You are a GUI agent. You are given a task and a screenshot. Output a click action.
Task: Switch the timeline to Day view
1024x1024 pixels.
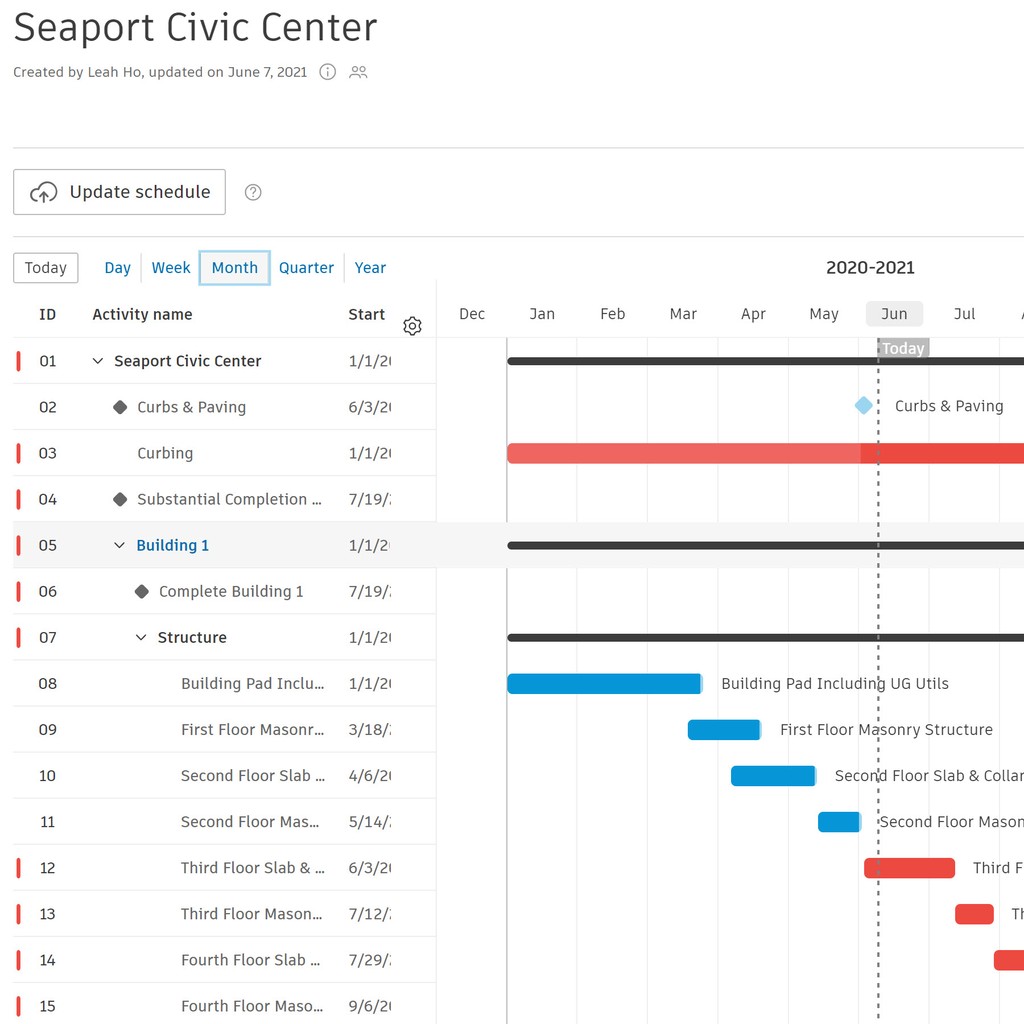click(x=117, y=267)
